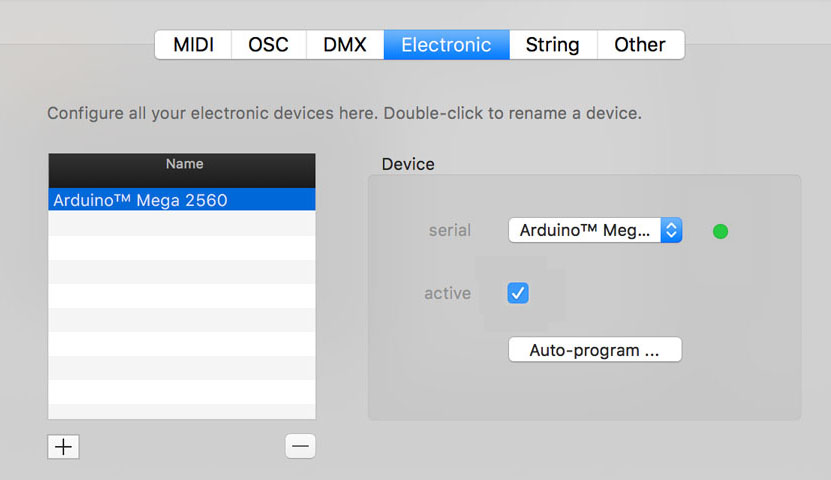Switch to the MIDI tab
831x480 pixels.
tap(193, 45)
